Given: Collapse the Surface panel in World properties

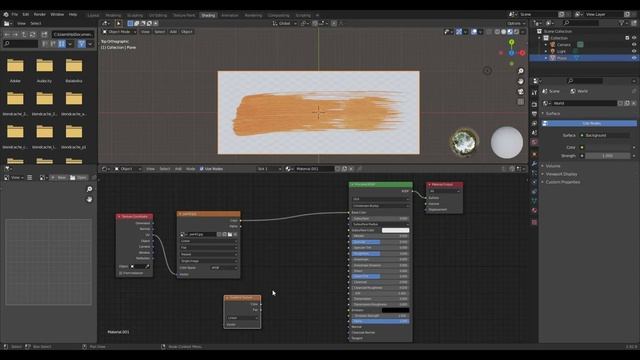Looking at the screenshot, I should click(553, 113).
